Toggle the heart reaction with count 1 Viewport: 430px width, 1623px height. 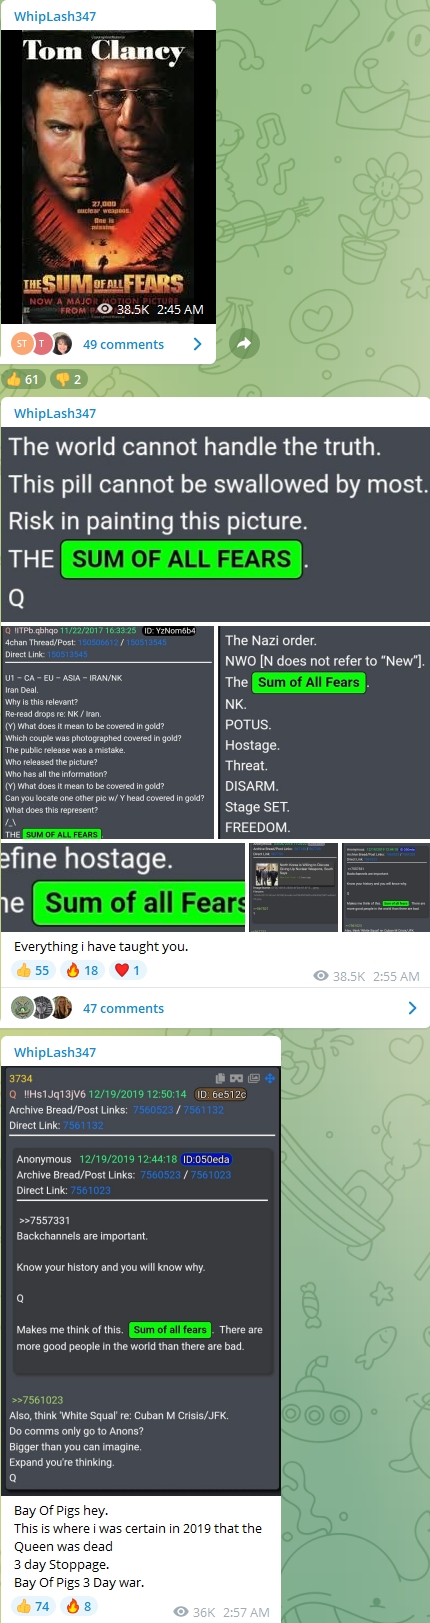point(127,970)
